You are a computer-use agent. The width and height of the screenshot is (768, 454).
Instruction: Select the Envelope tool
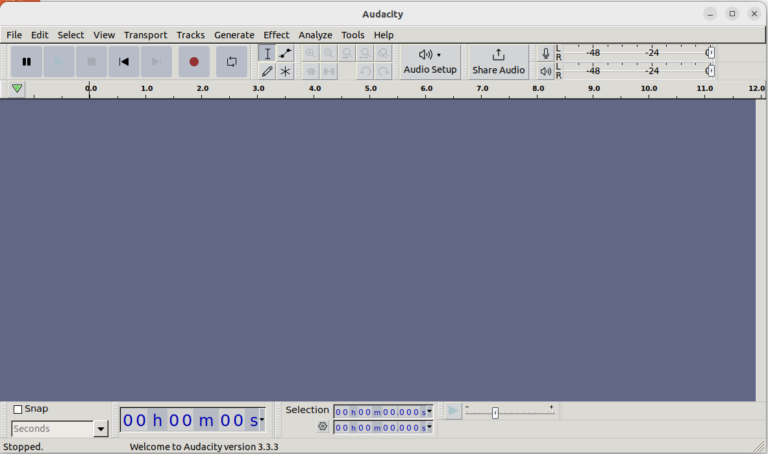(x=286, y=53)
